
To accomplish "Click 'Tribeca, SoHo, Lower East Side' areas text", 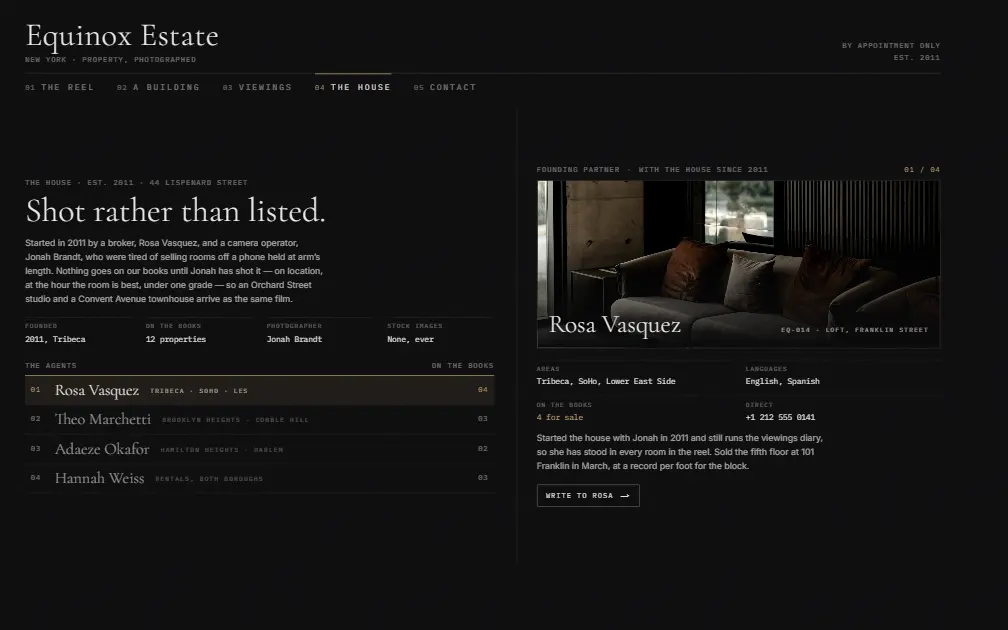I will coord(606,381).
